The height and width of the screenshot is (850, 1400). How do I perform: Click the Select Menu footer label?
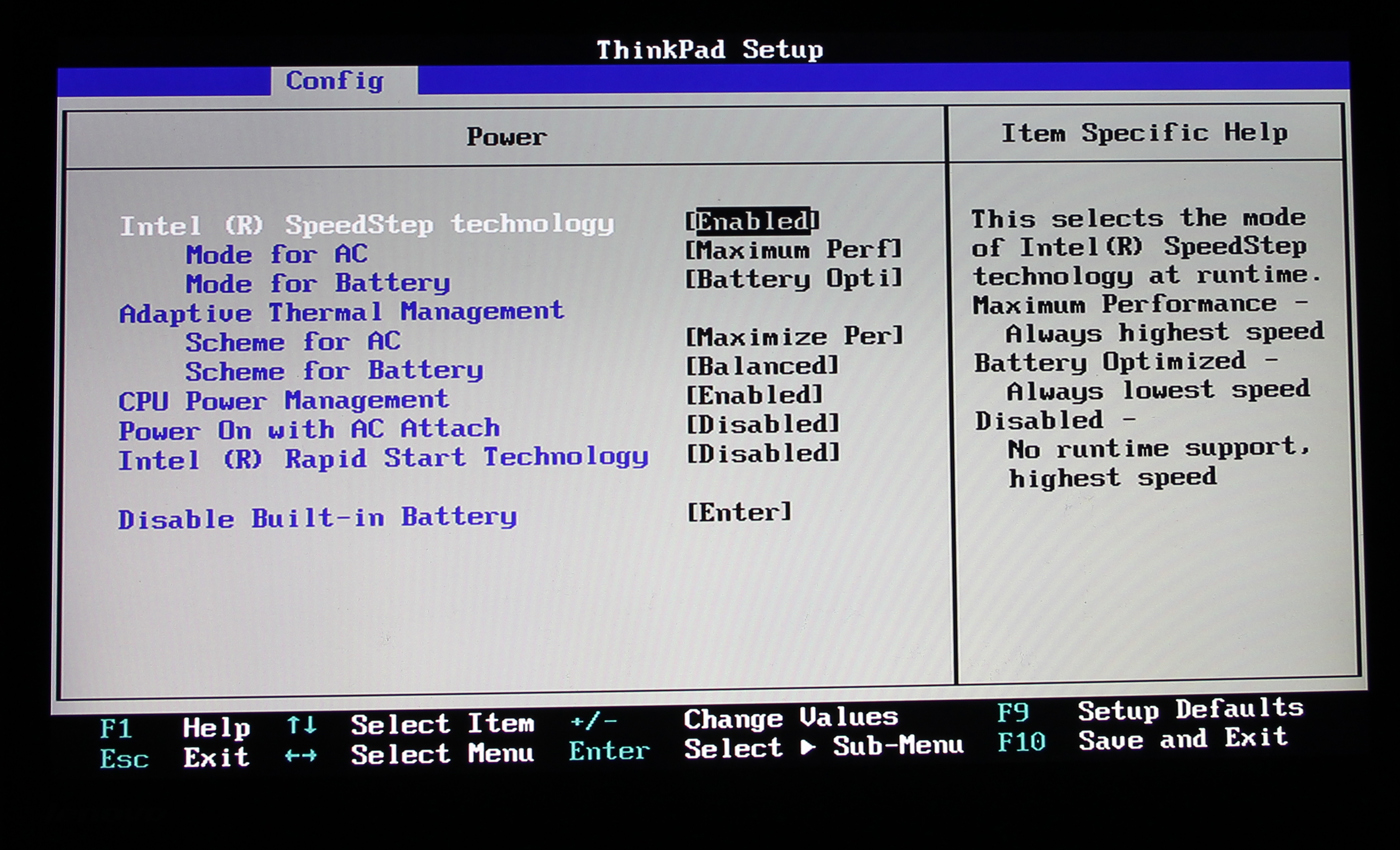[443, 754]
